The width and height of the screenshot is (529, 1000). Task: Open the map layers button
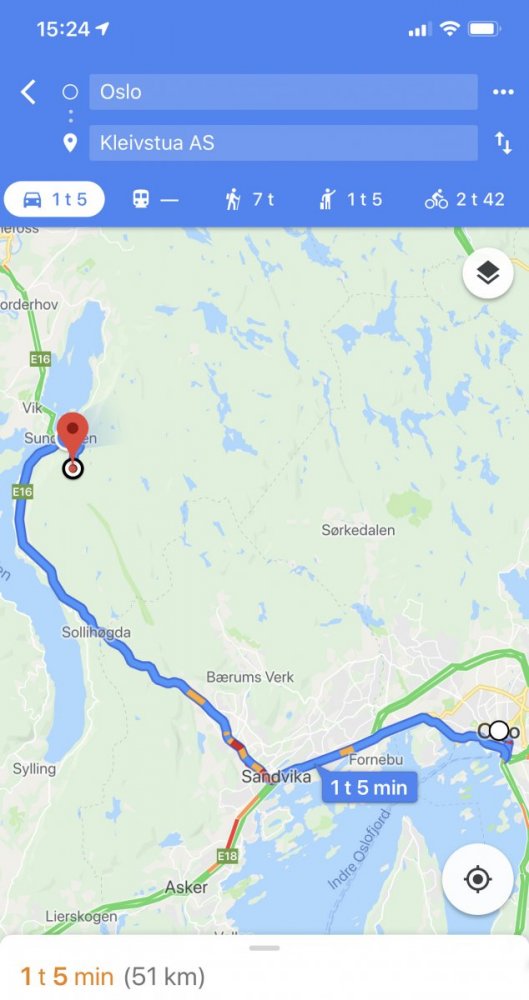488,273
